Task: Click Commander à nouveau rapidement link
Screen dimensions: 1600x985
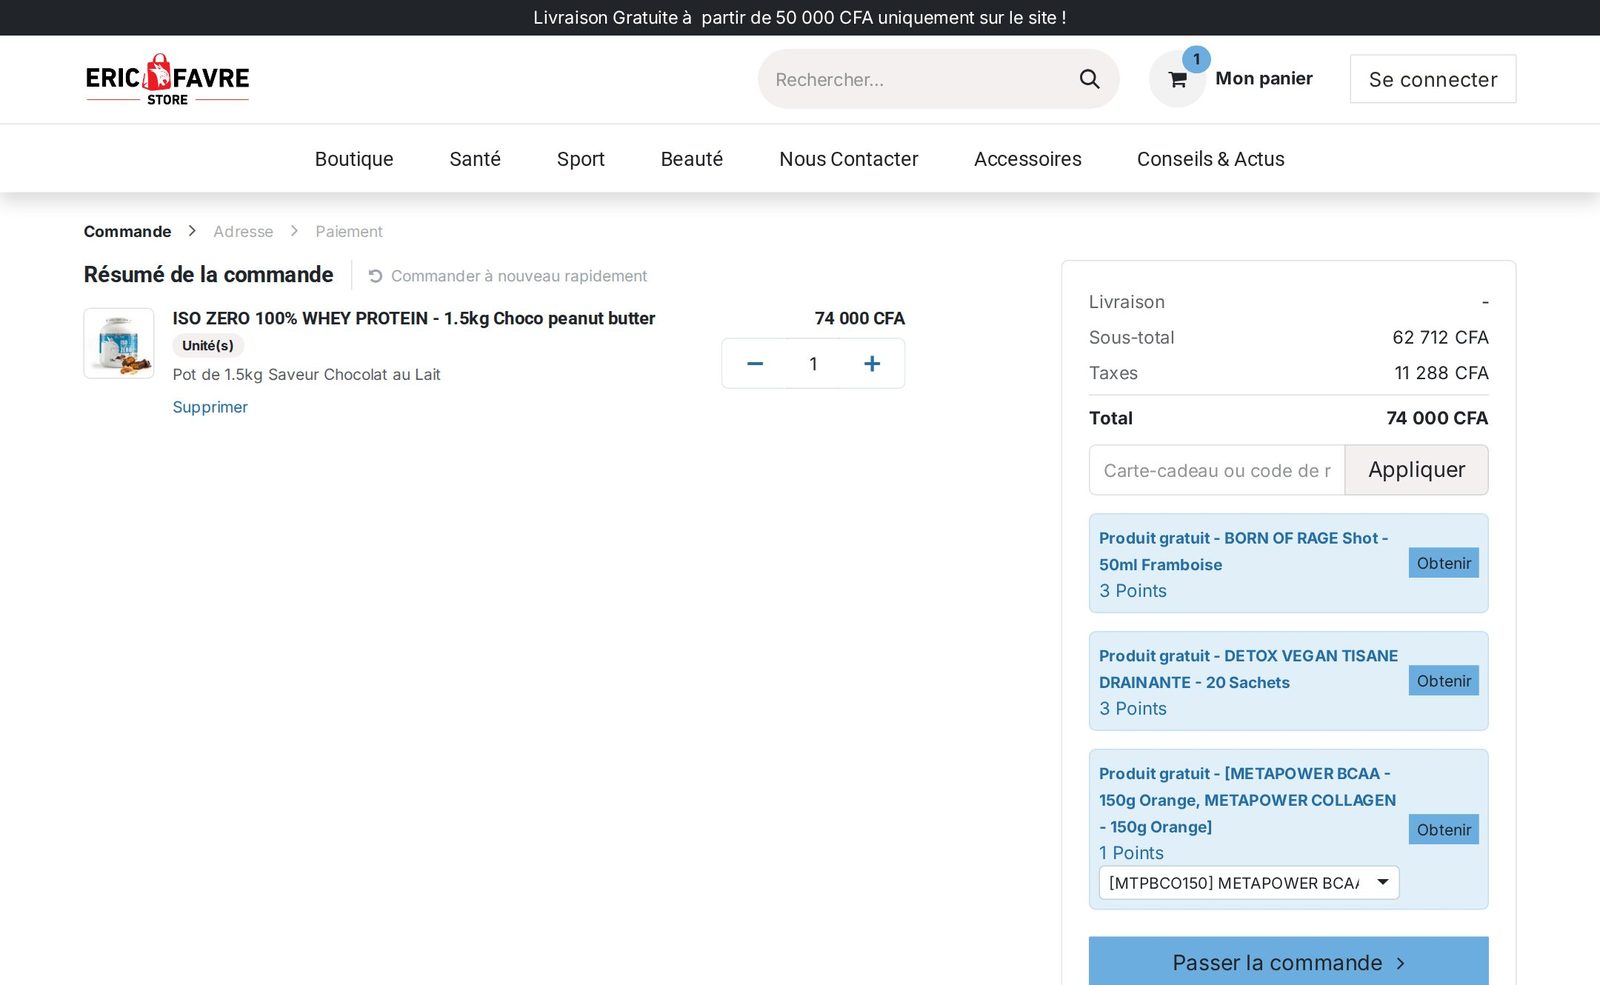Action: coord(519,276)
